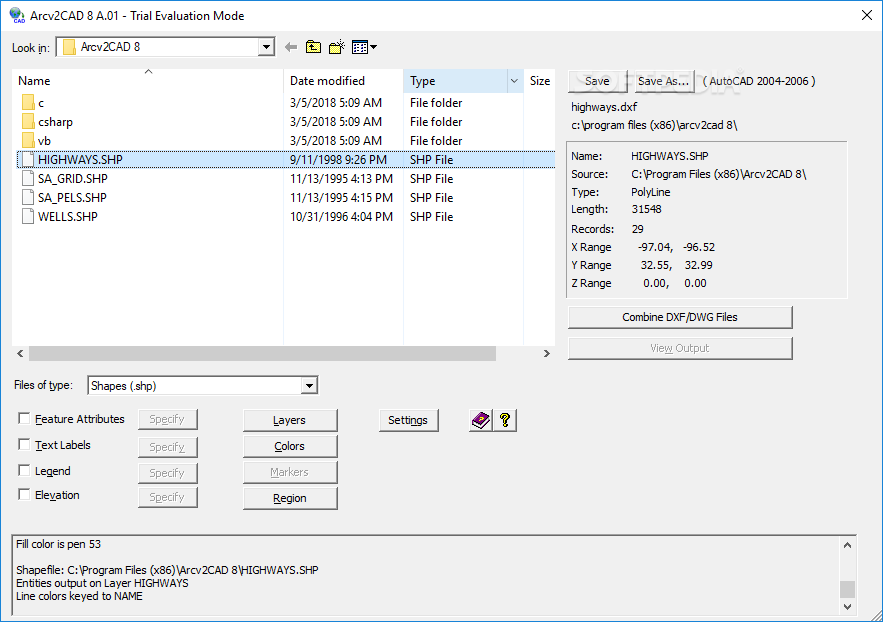Click the HIGHWAYS.SHP file icon

[28, 159]
